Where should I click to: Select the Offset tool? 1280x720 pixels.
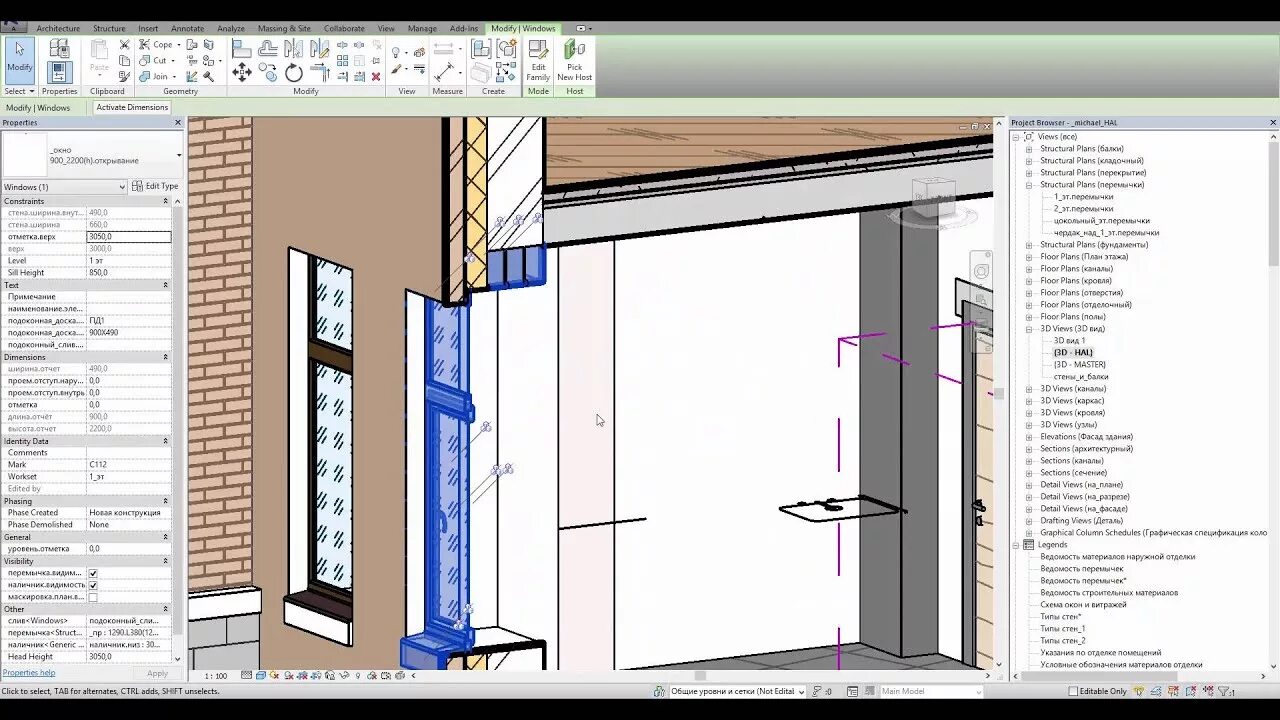click(268, 49)
